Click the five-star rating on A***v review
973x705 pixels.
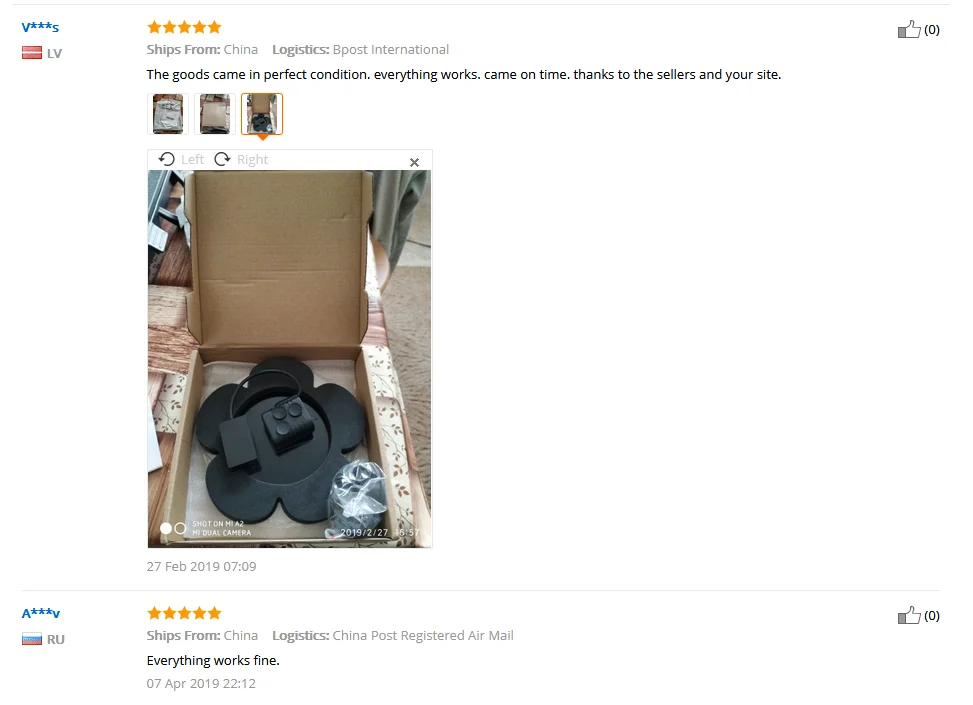point(184,613)
